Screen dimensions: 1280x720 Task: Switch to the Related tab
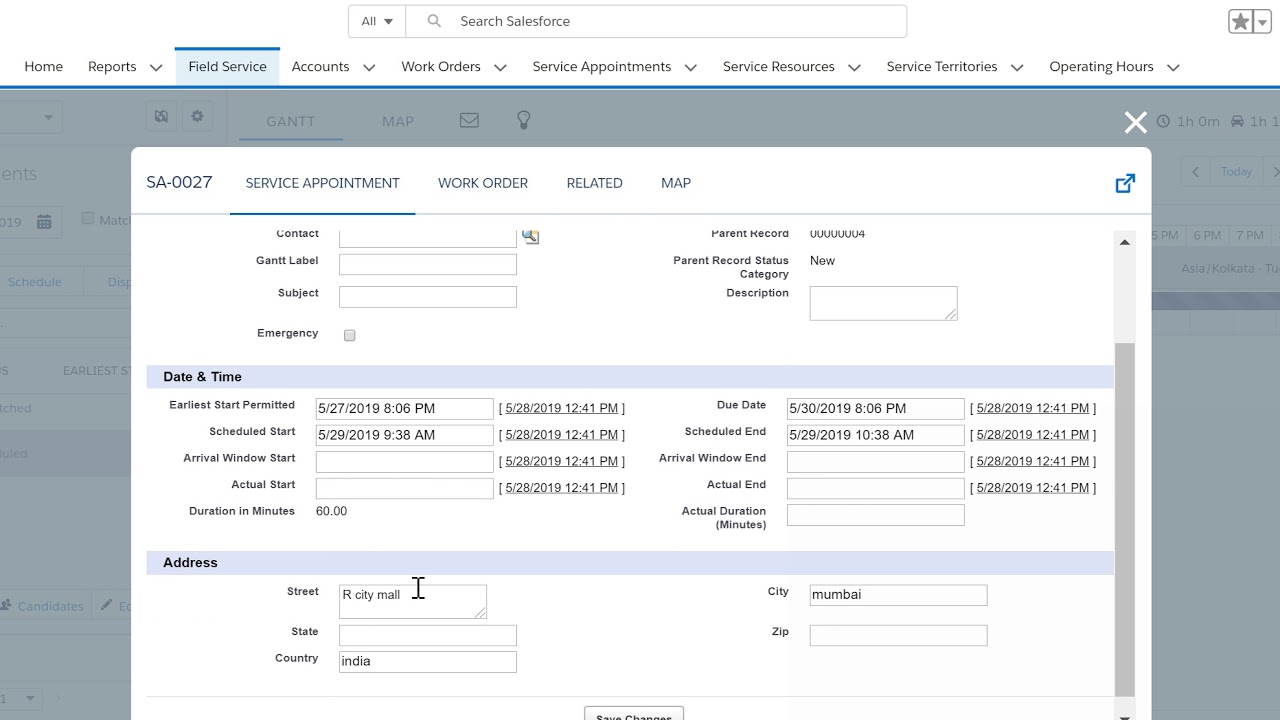[594, 183]
